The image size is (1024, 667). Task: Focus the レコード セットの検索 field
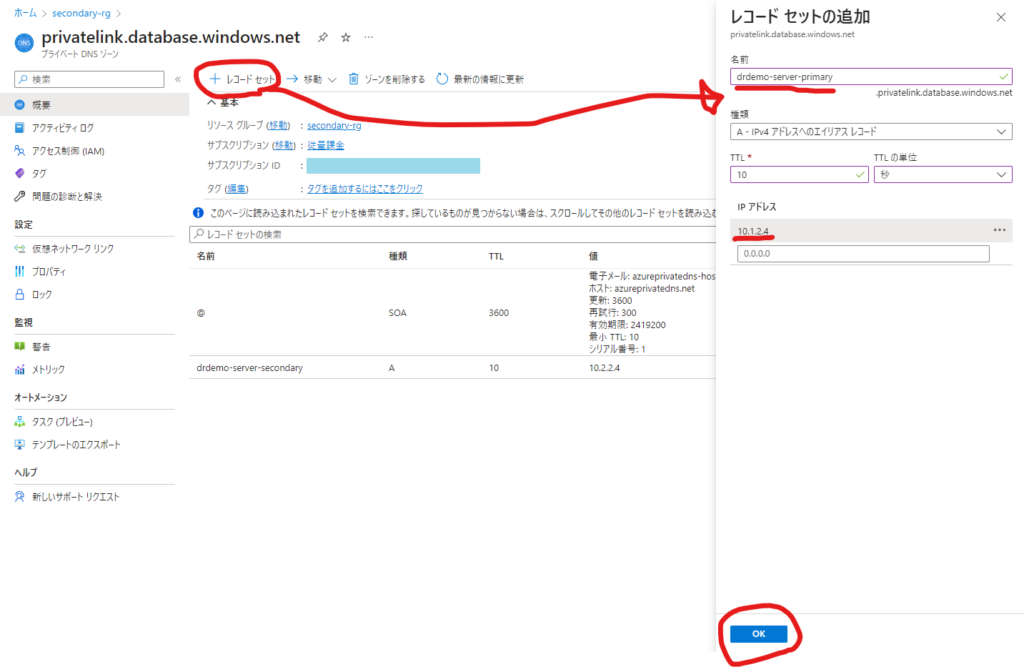click(x=453, y=235)
